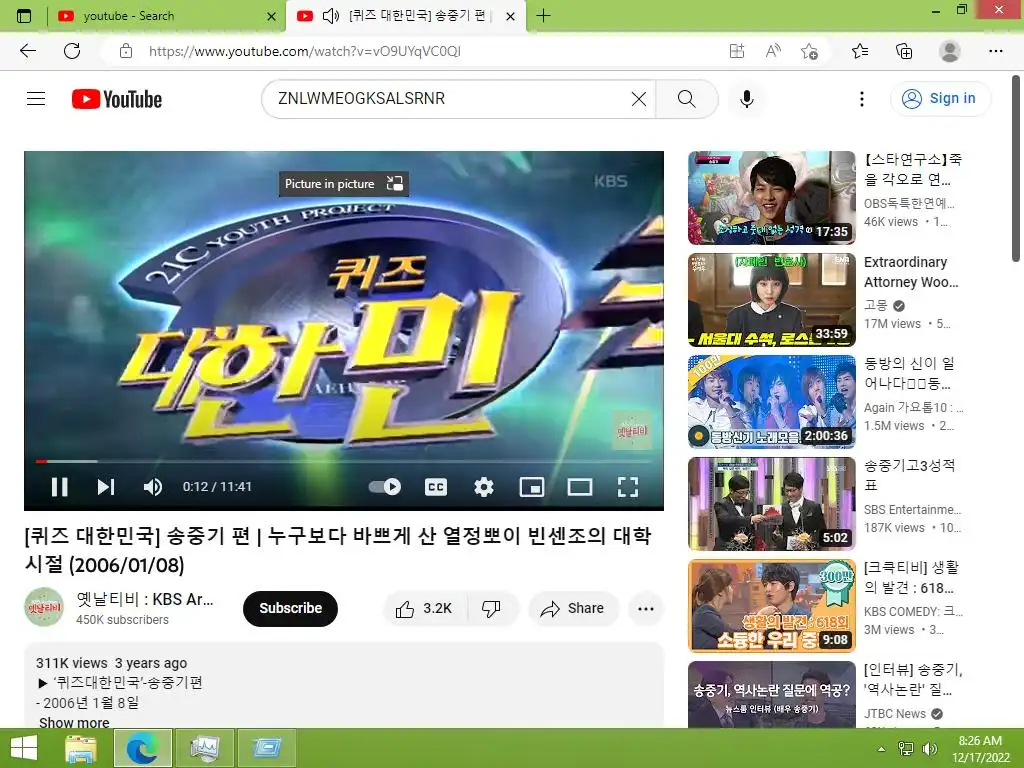Open the JTBC News 송중기 interview video
Image resolution: width=1024 pixels, height=768 pixels.
click(771, 695)
